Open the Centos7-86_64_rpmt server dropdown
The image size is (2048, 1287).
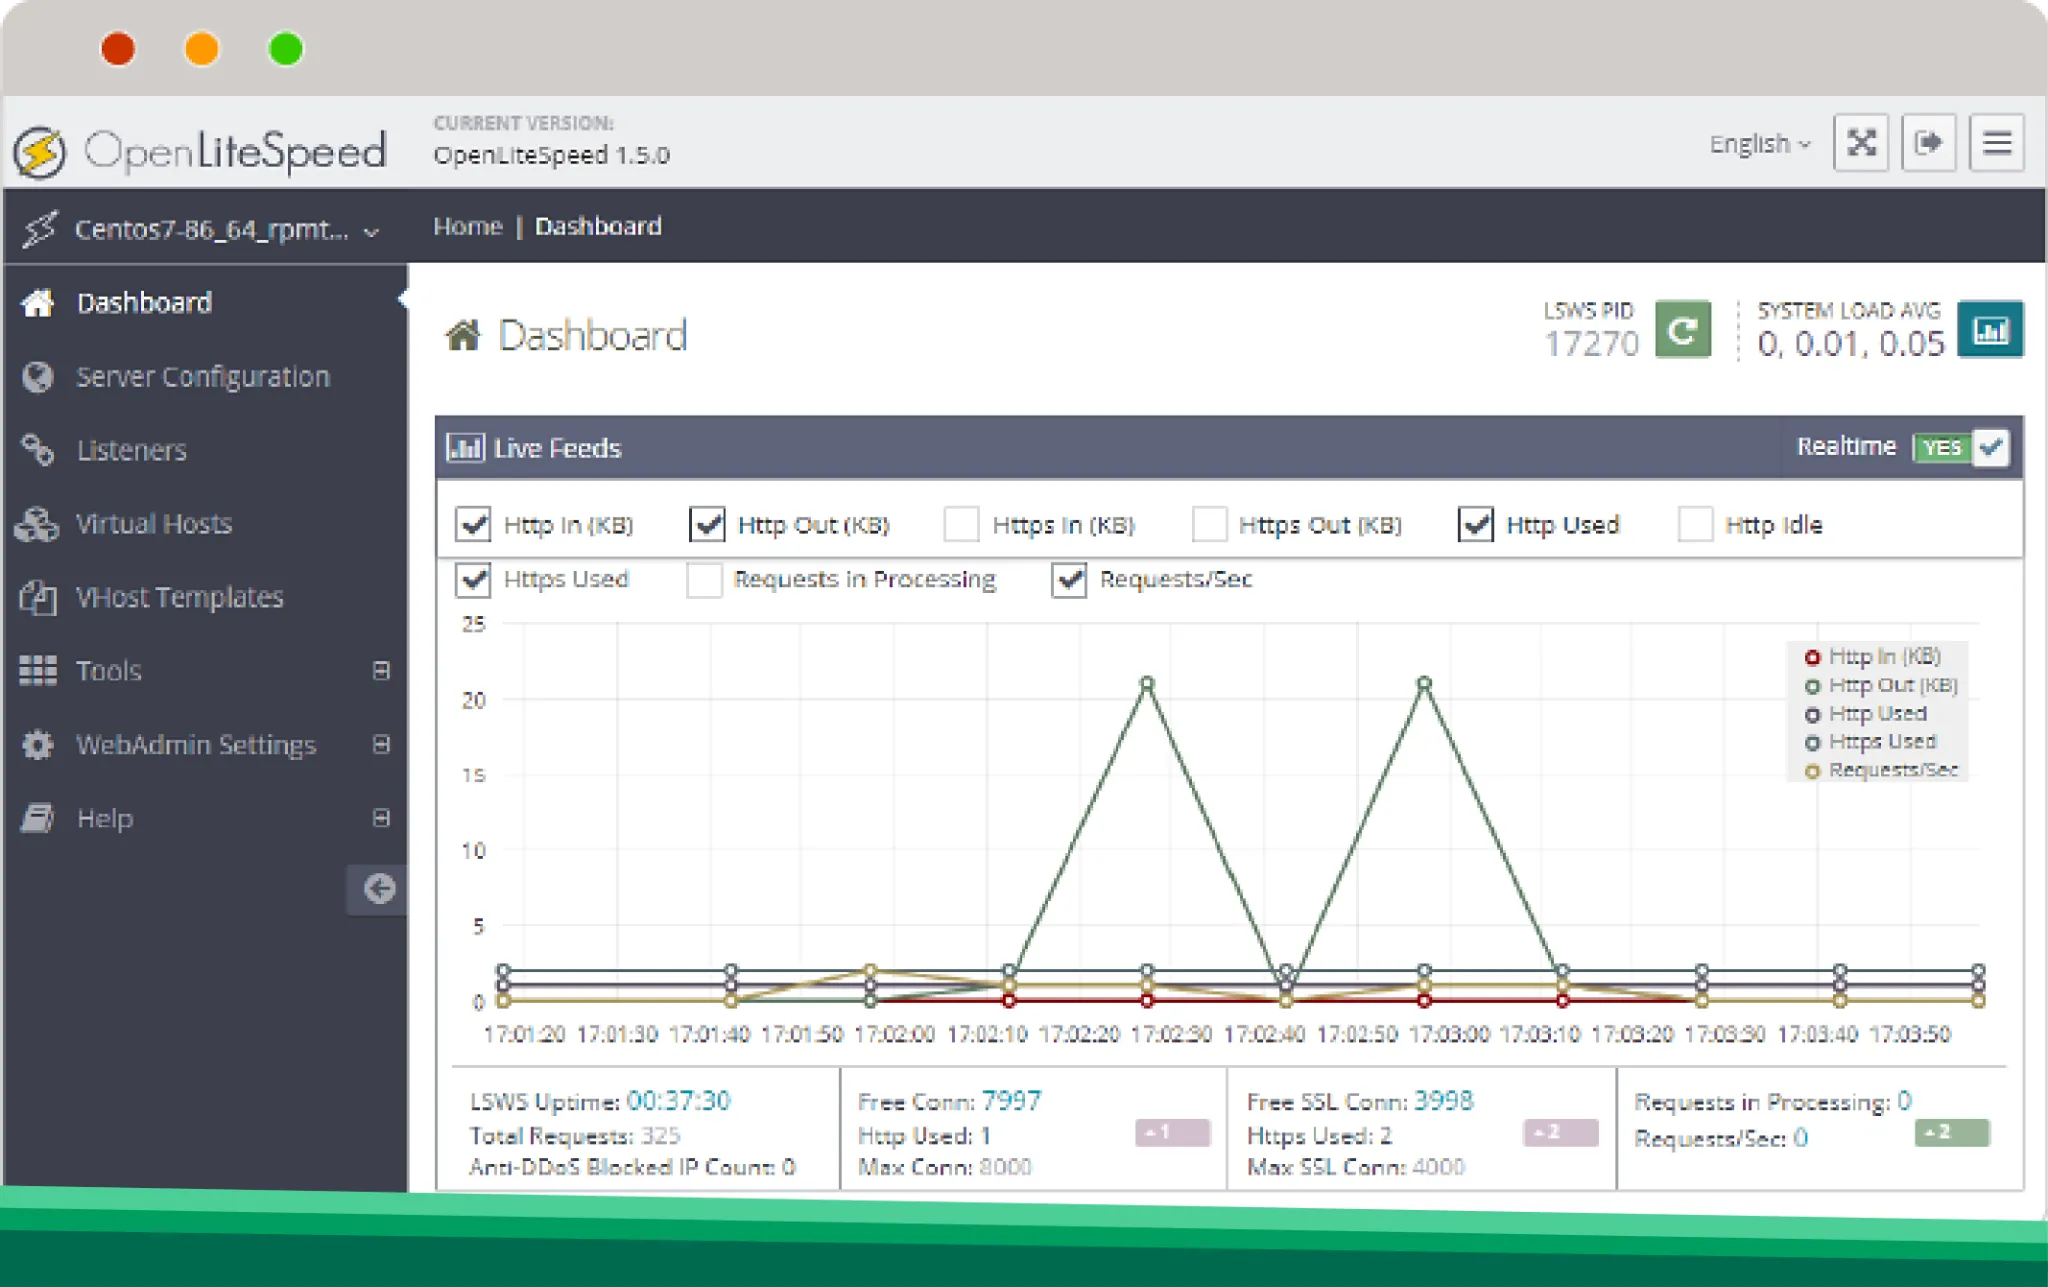pos(203,229)
